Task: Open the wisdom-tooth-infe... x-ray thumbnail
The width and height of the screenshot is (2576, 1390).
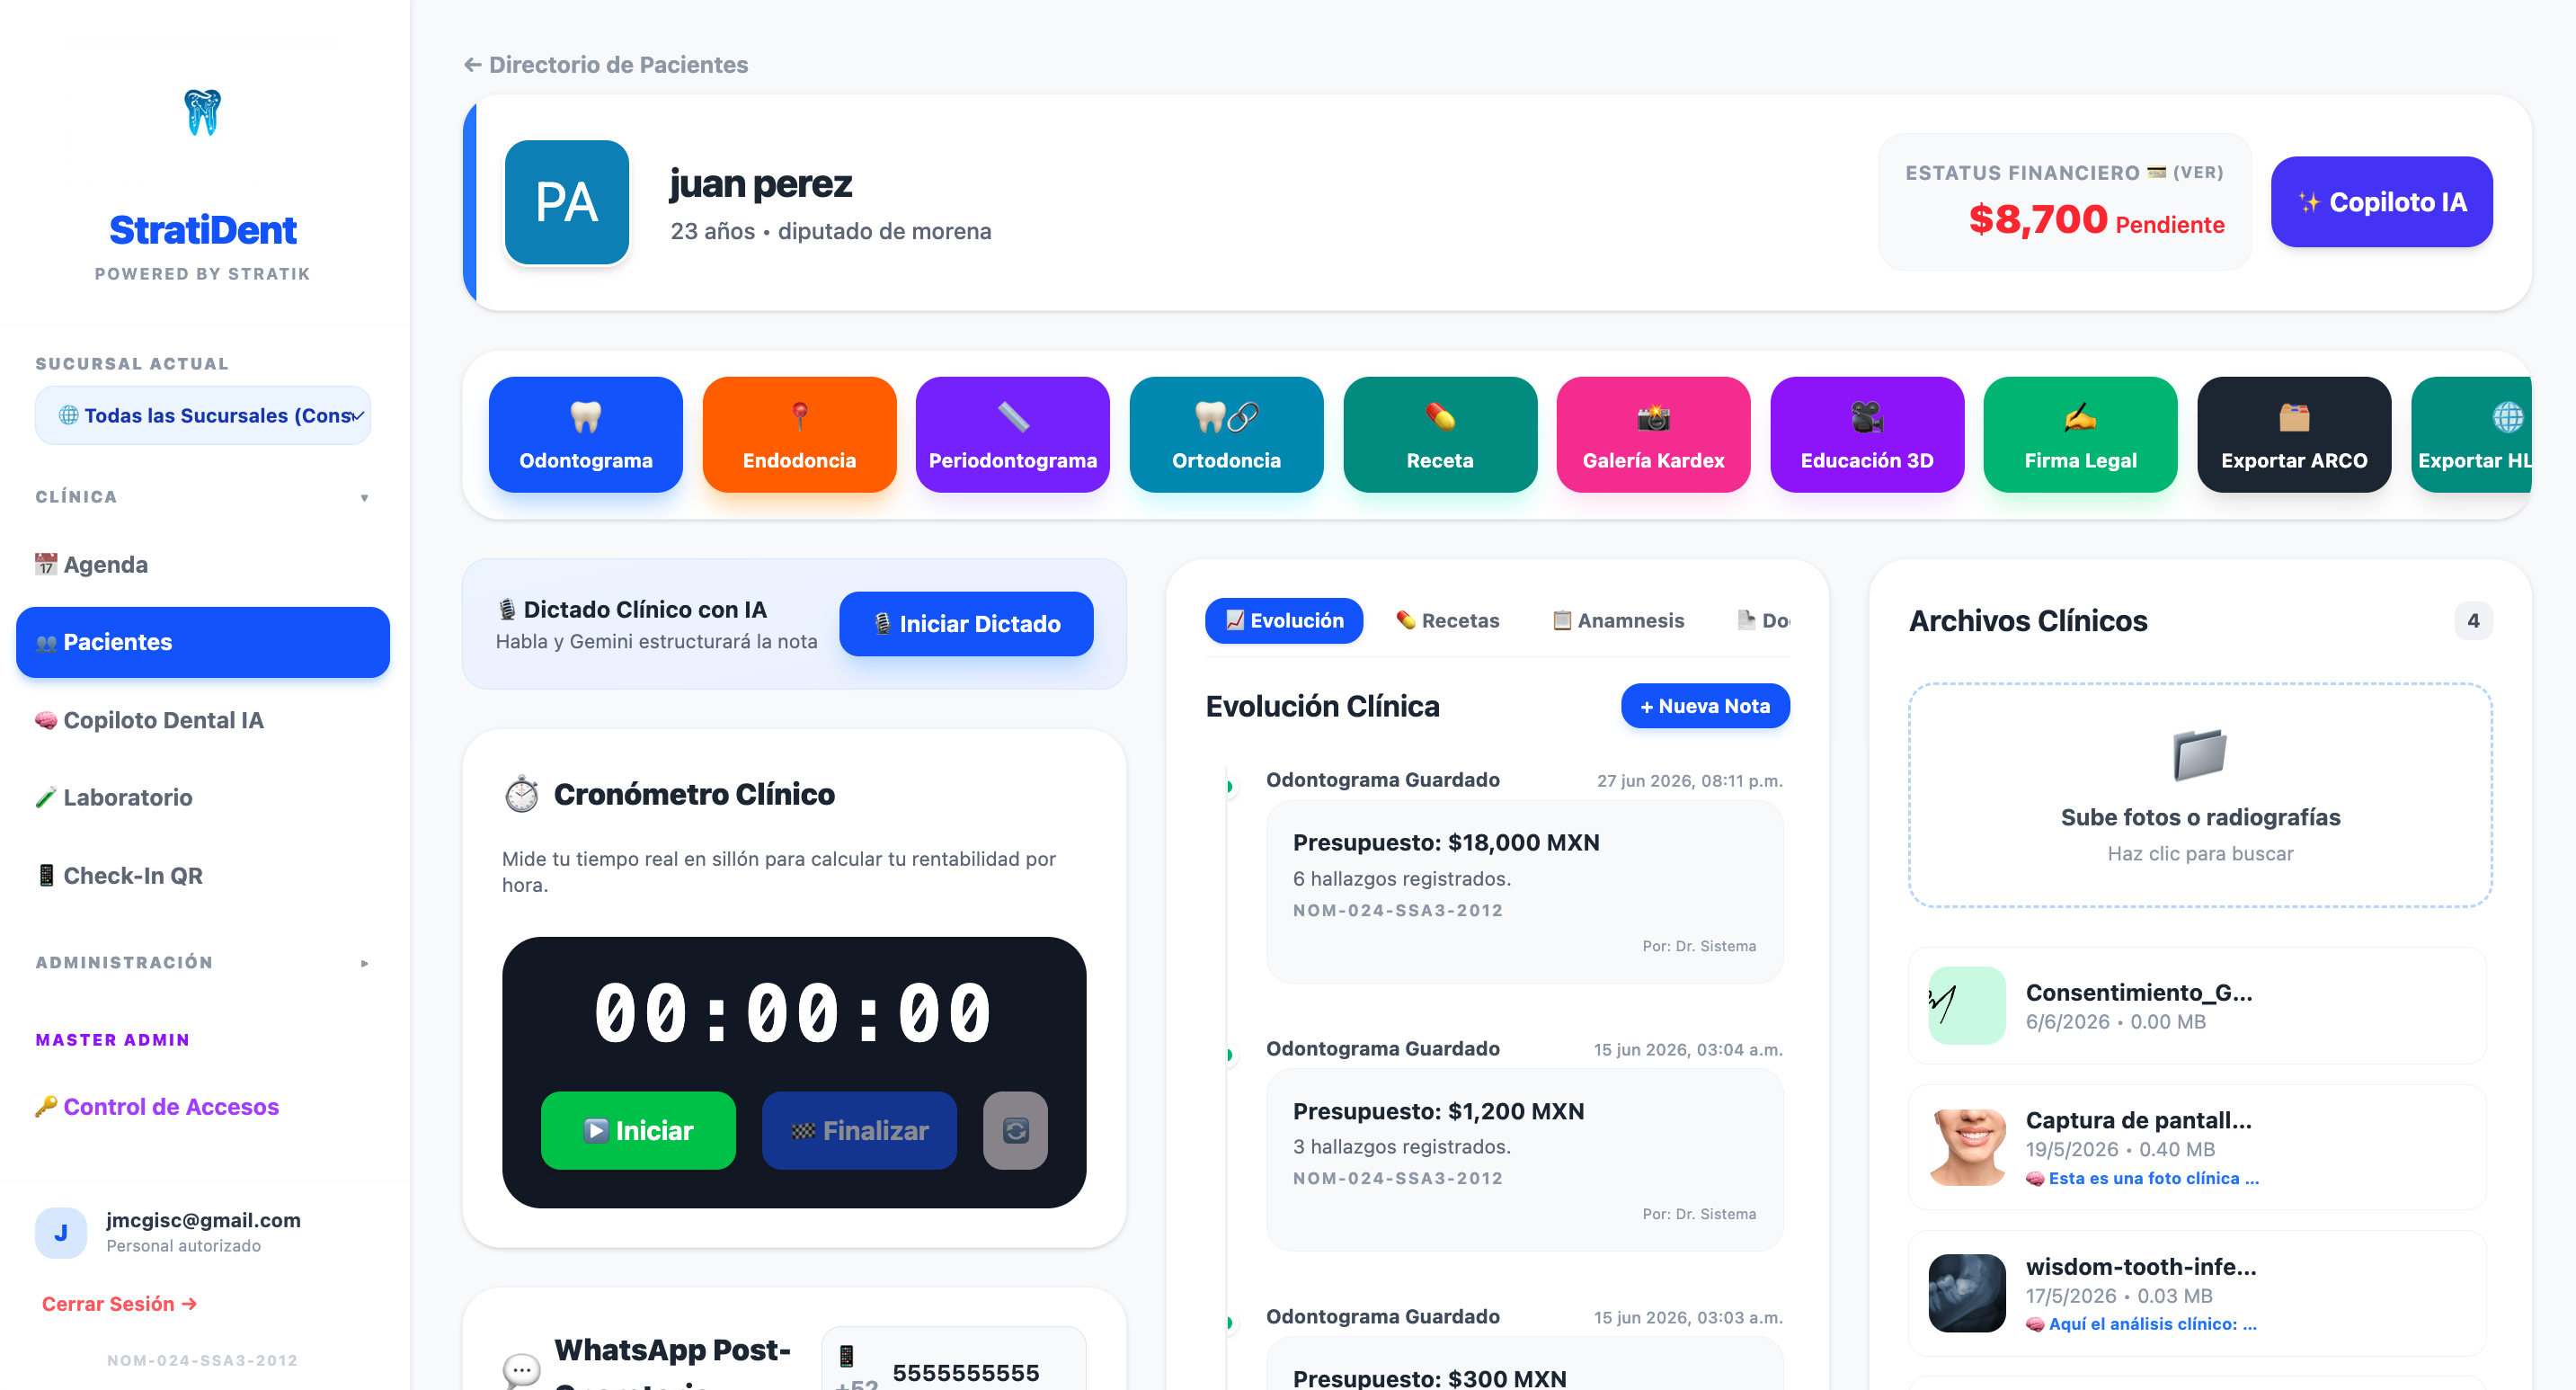Action: [1966, 1292]
